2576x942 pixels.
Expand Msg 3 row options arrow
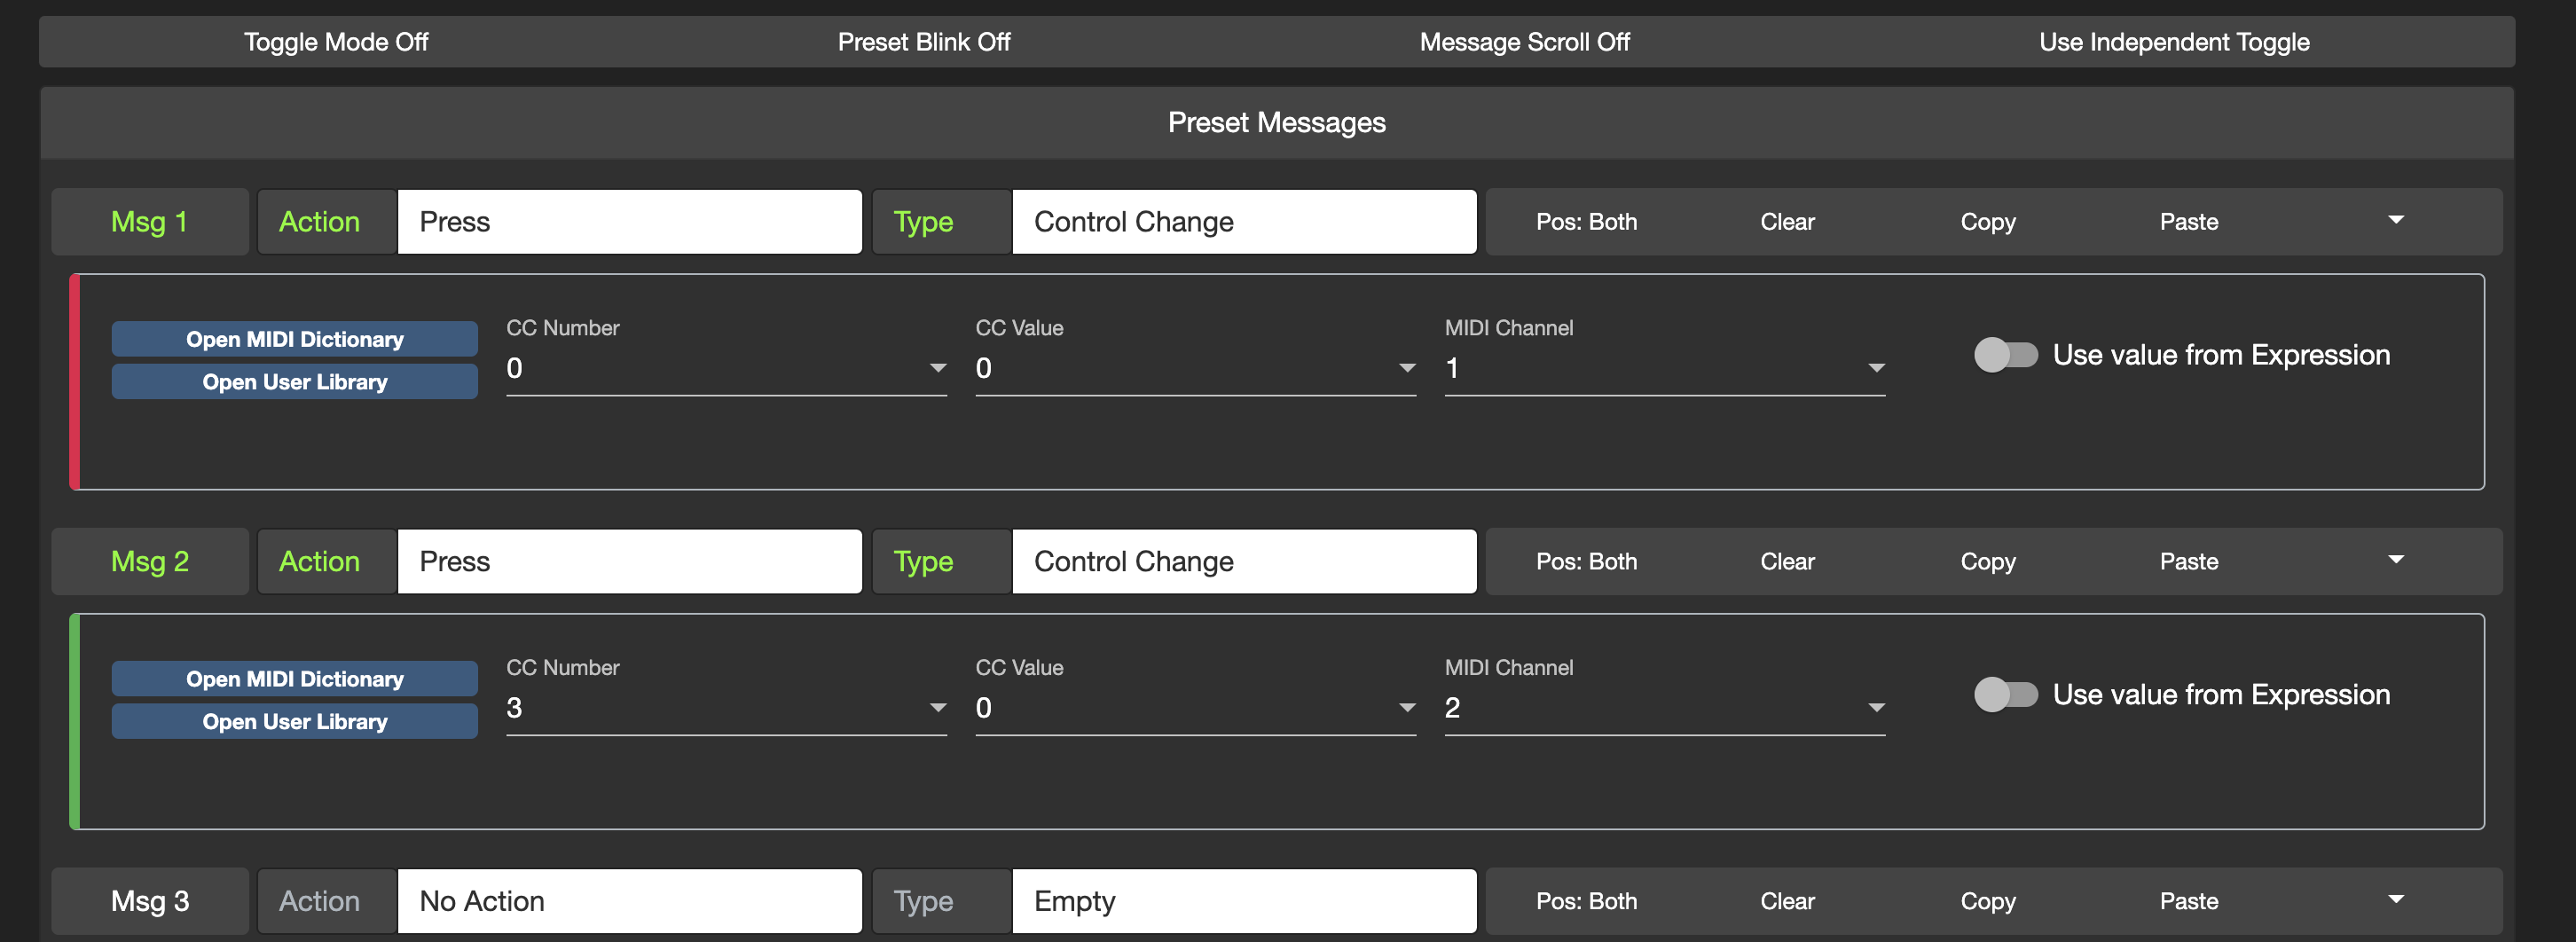[x=2395, y=900]
